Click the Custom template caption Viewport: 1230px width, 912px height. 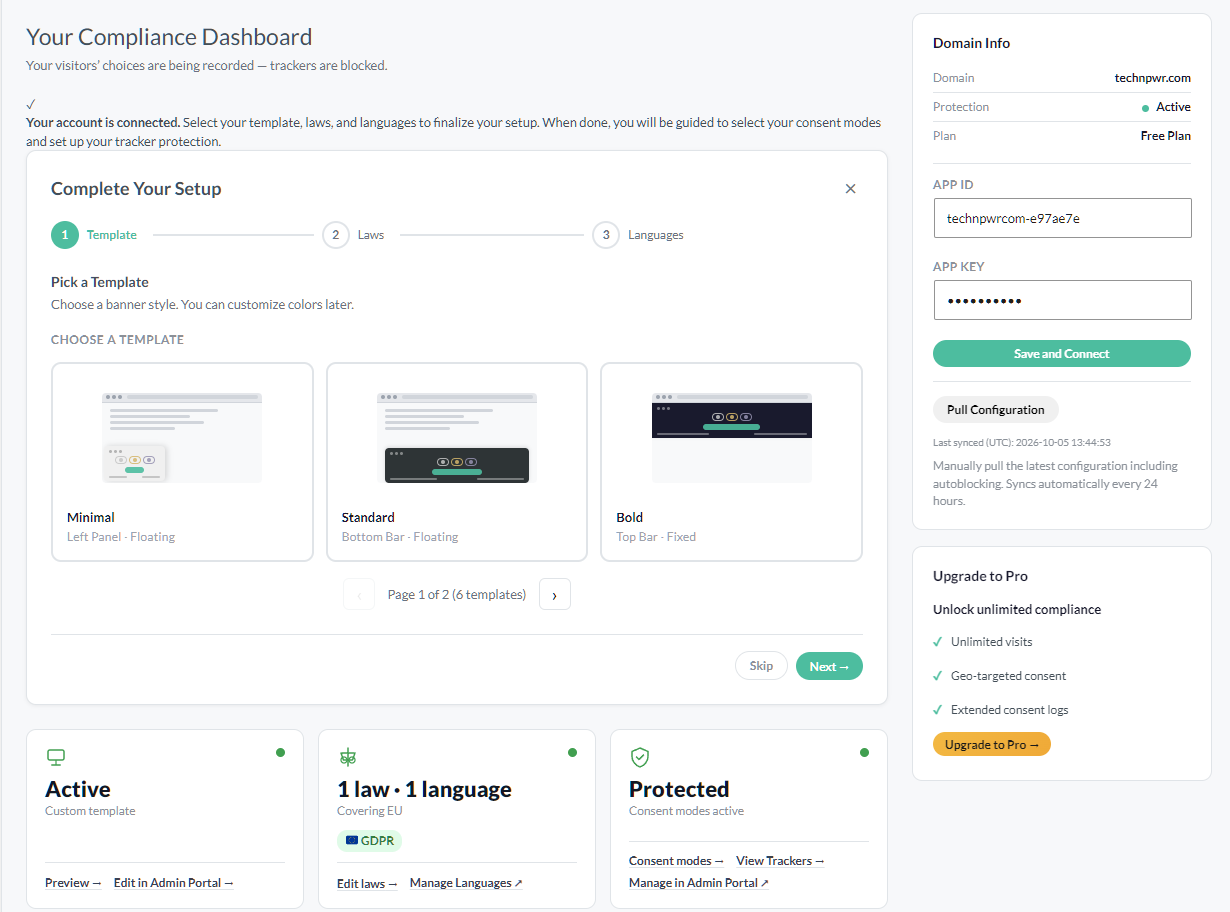point(90,811)
